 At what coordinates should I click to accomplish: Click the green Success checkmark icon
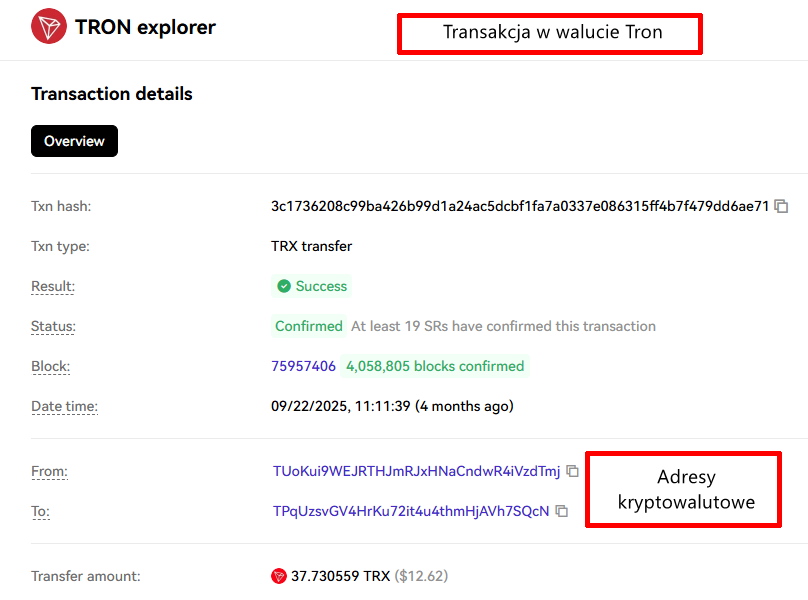tap(284, 286)
